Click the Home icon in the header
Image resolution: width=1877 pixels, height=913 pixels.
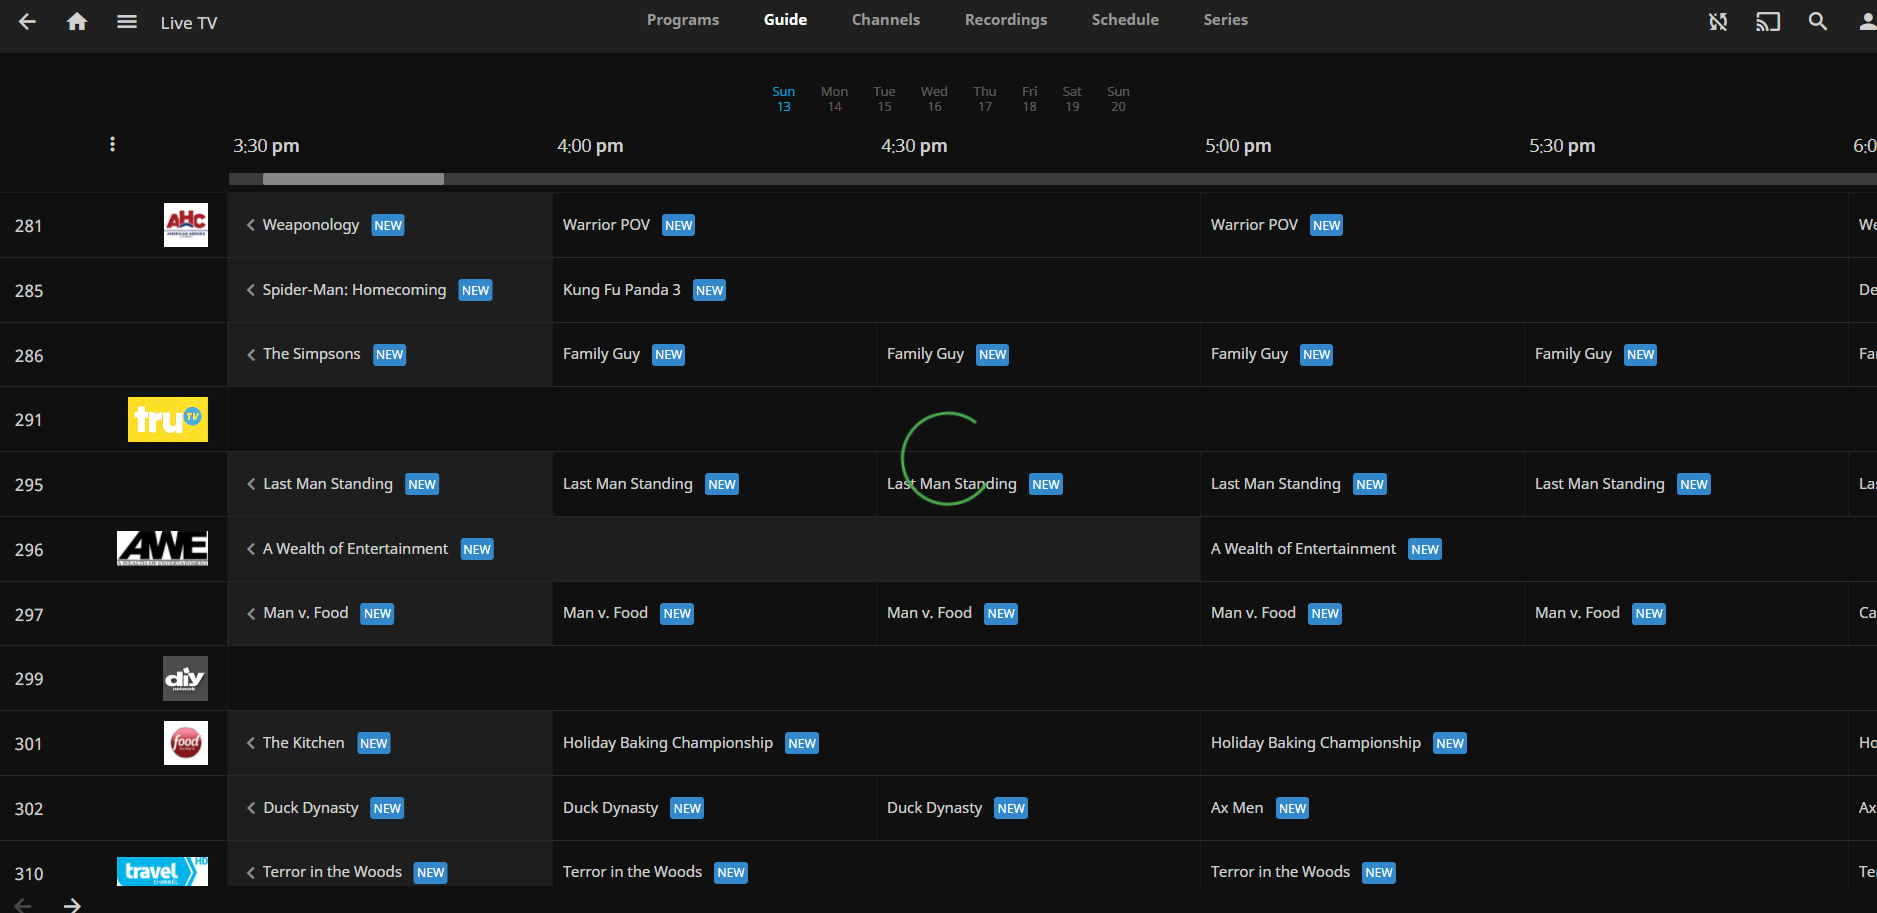click(77, 21)
